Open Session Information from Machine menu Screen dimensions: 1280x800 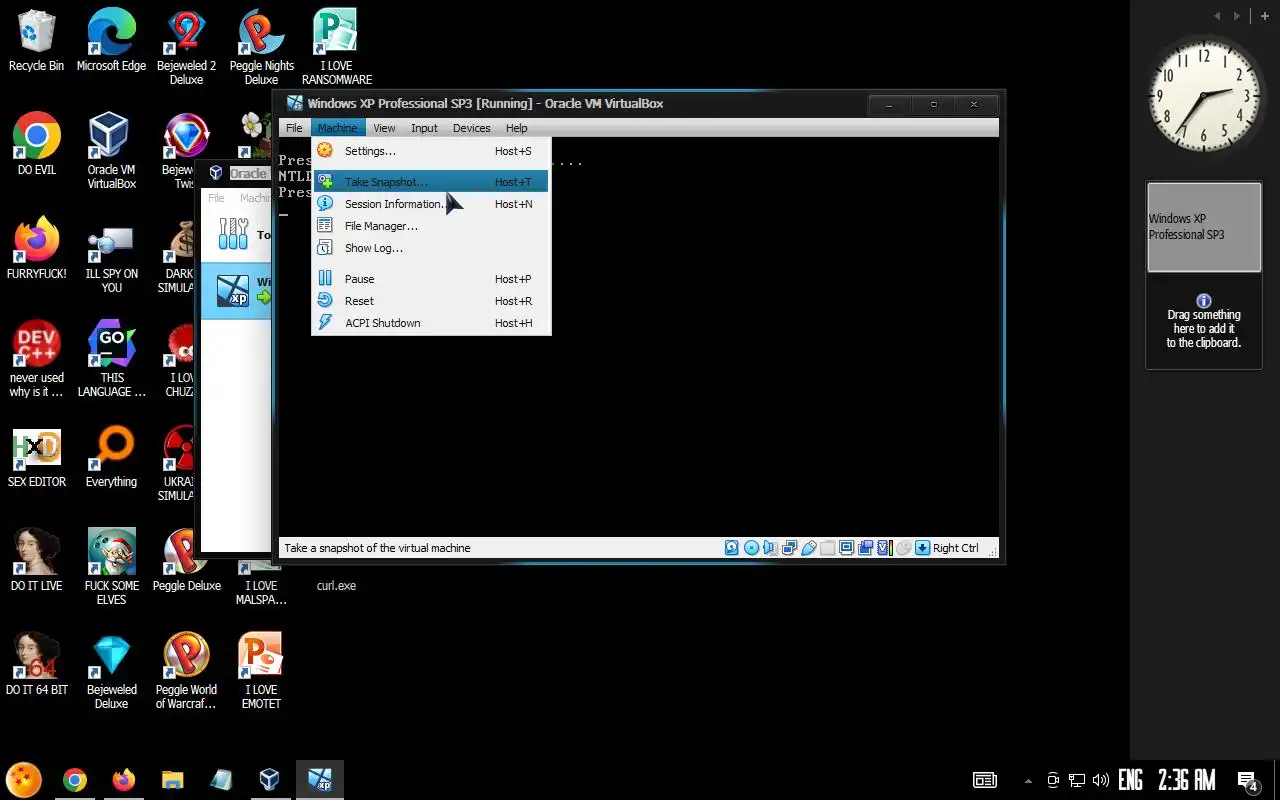(431, 204)
